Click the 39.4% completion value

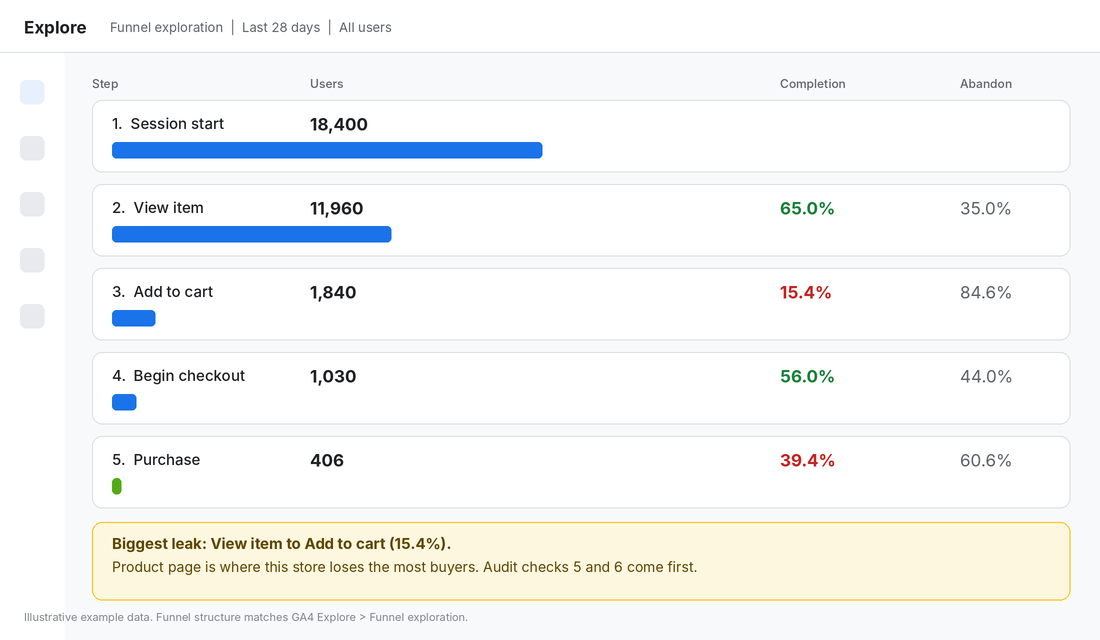click(807, 461)
